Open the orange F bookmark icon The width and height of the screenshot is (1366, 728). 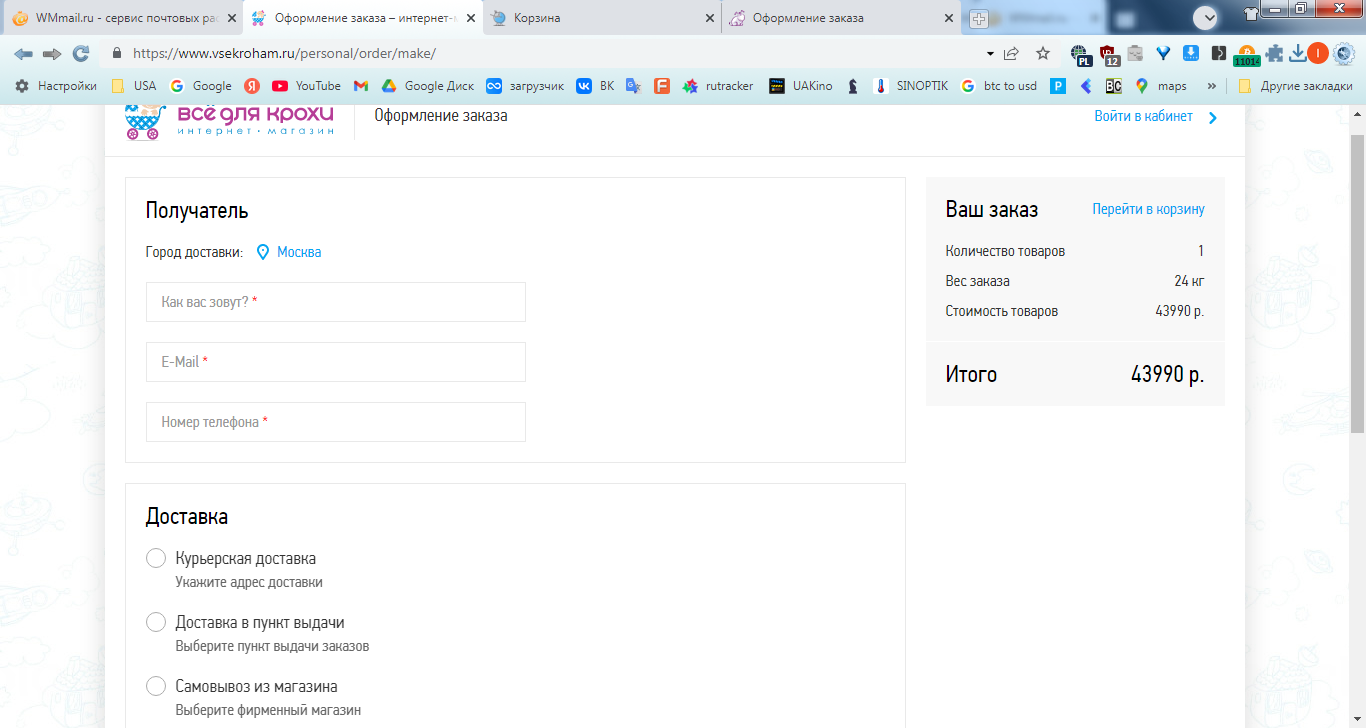pyautogui.click(x=661, y=86)
